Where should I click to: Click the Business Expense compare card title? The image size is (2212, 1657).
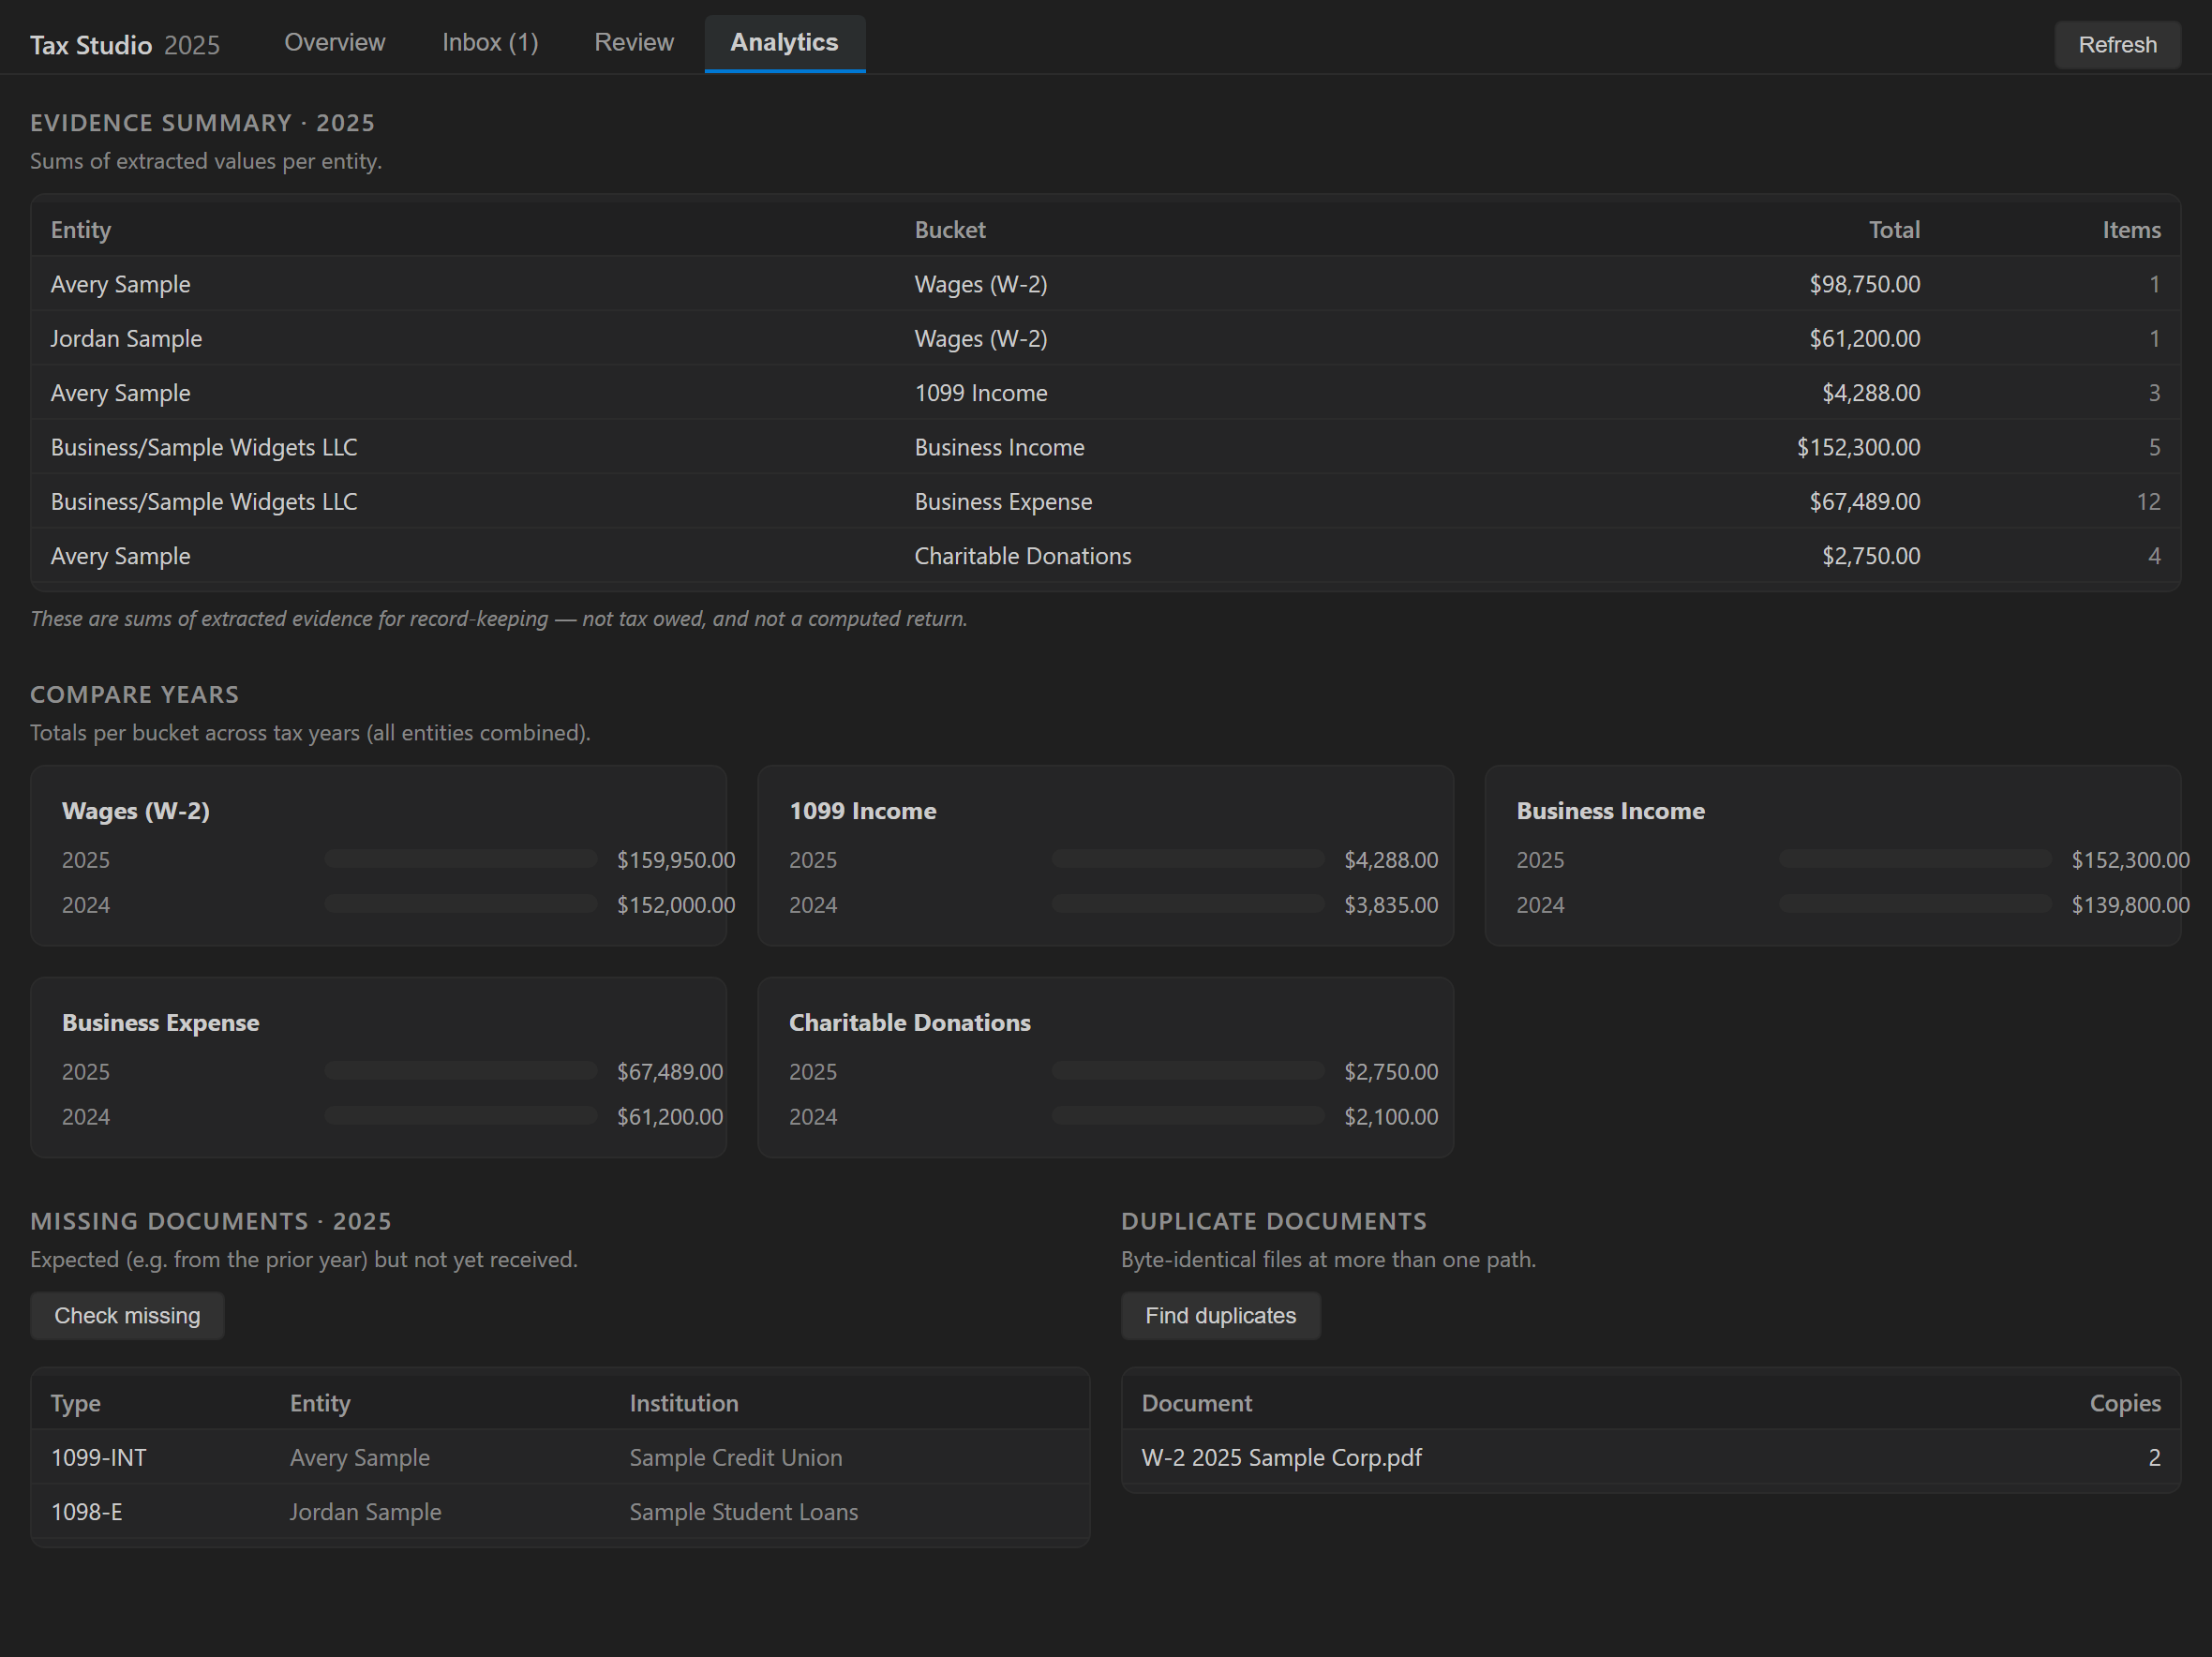(x=160, y=1023)
